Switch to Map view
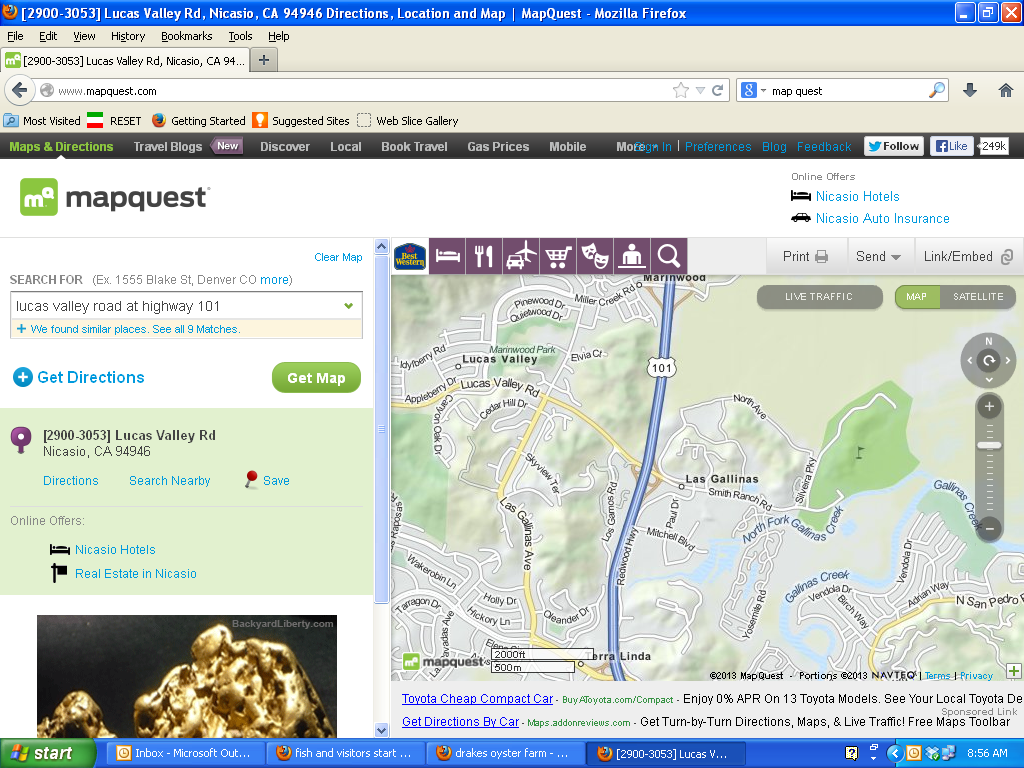1024x768 pixels. 916,296
